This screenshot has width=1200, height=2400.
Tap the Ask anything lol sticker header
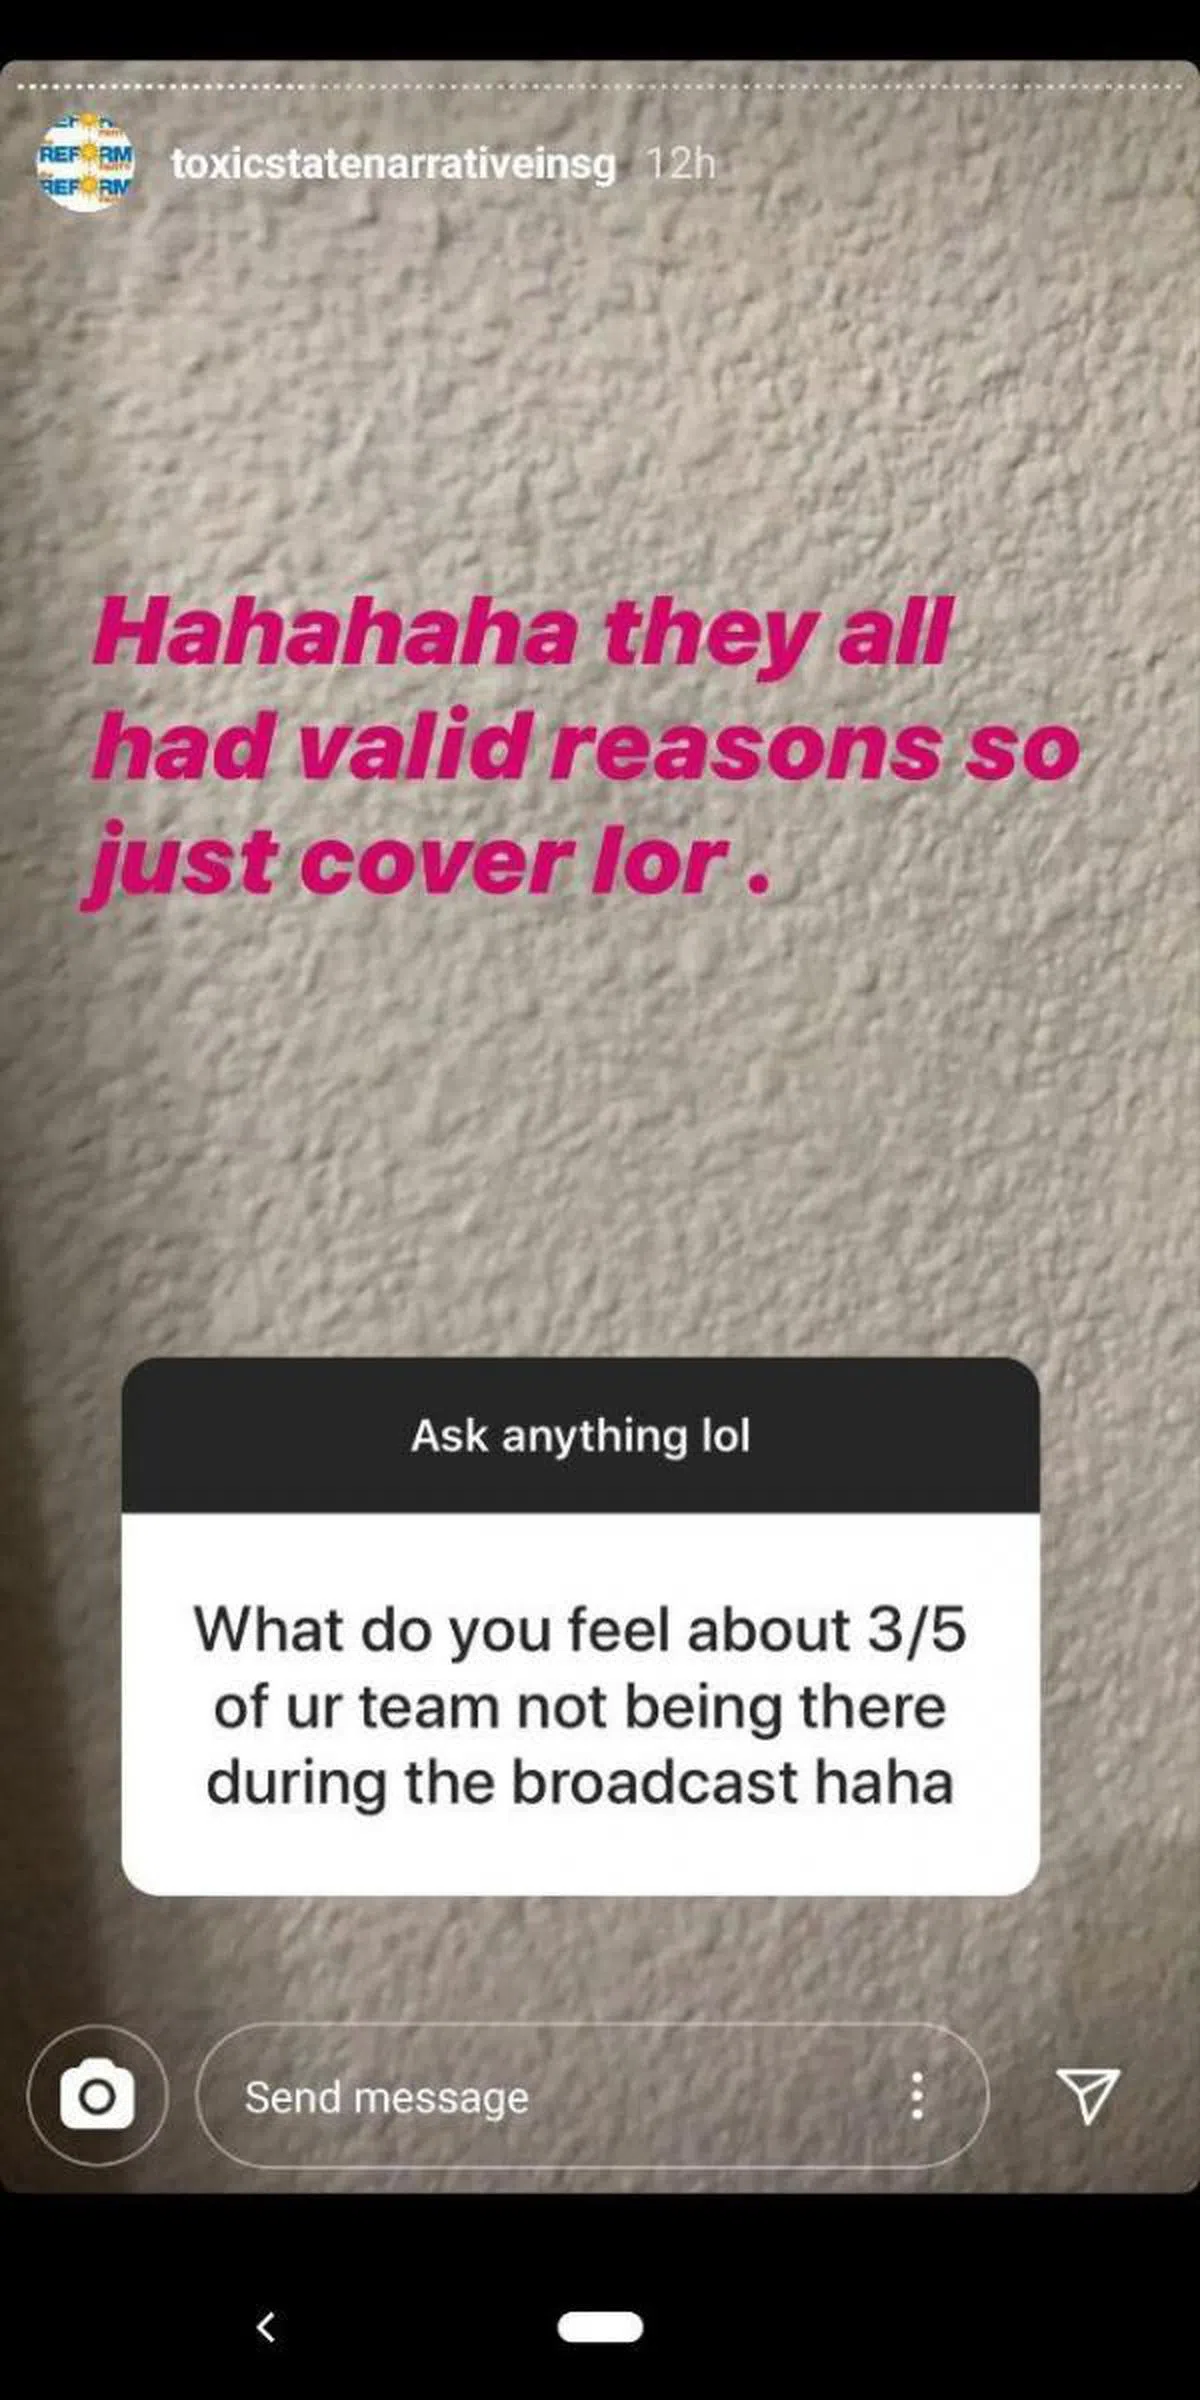click(580, 1435)
